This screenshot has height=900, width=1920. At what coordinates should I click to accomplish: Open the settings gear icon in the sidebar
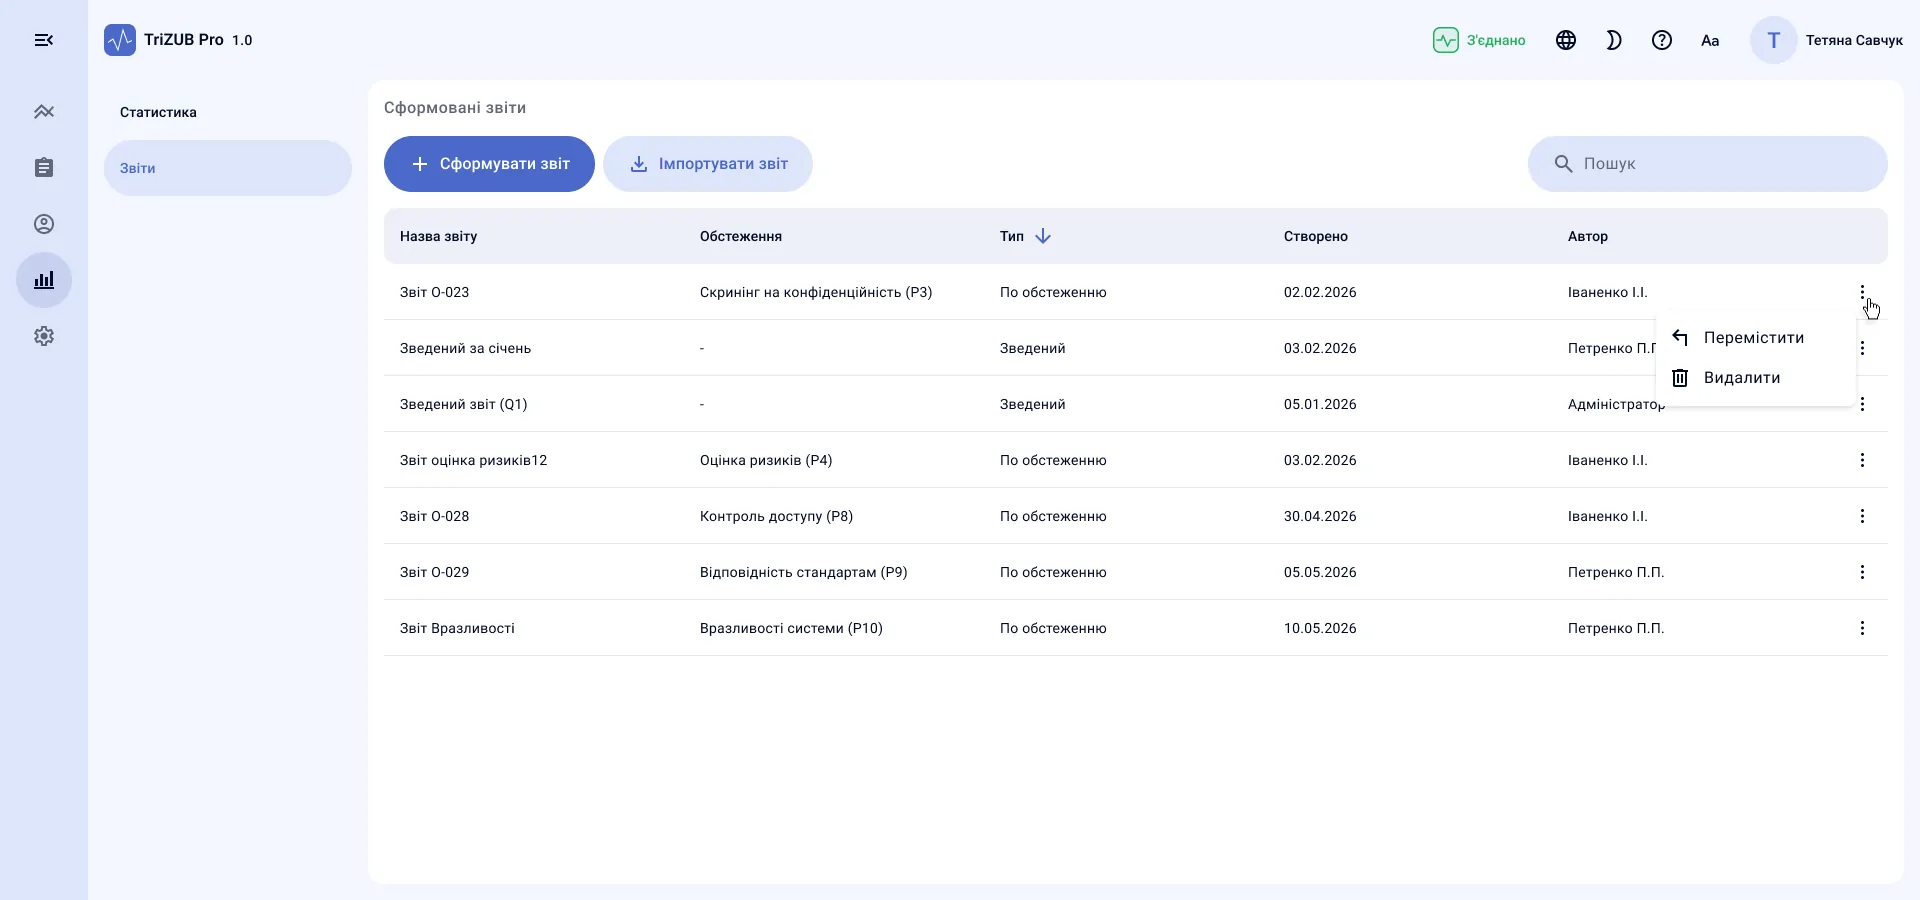[44, 336]
